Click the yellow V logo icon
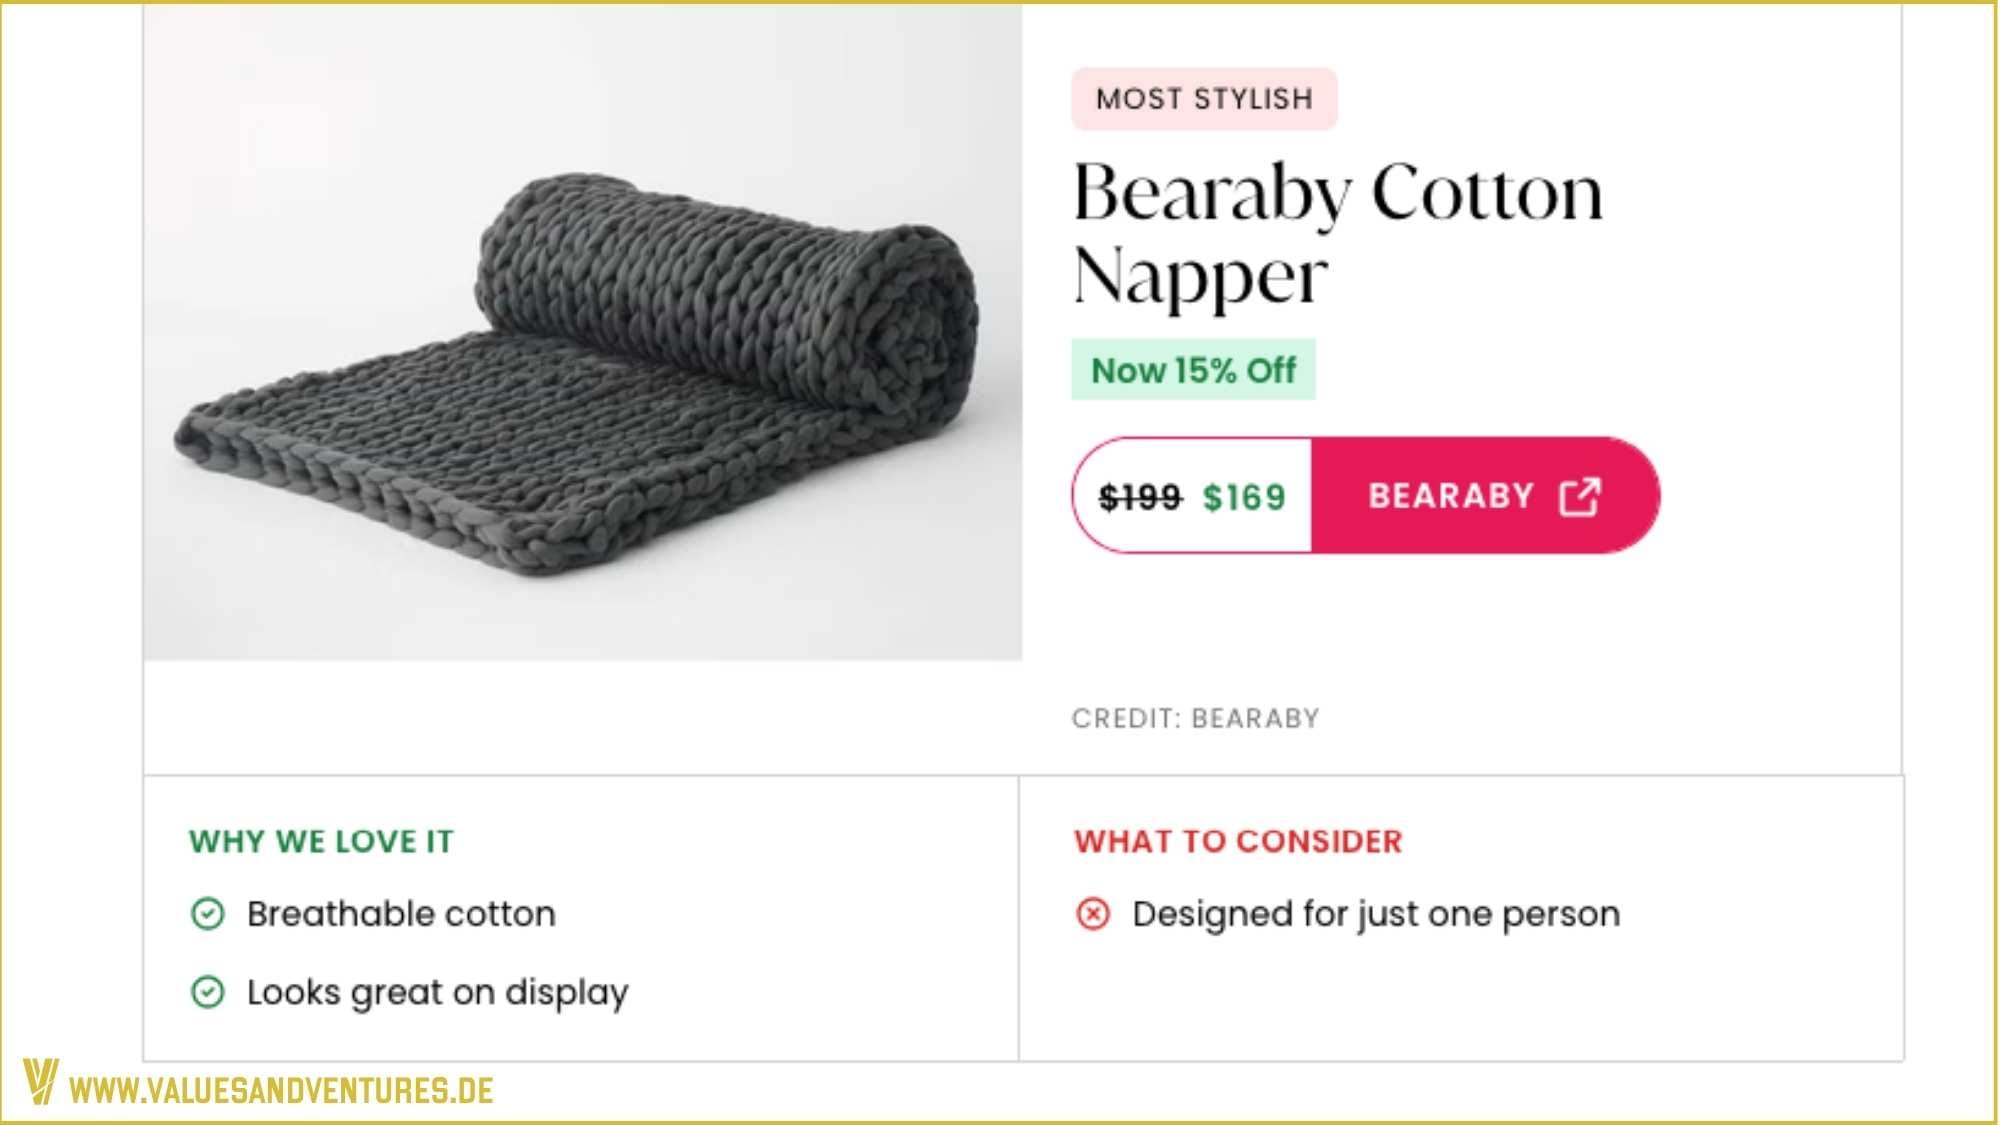This screenshot has width=2000, height=1125. tap(40, 1081)
